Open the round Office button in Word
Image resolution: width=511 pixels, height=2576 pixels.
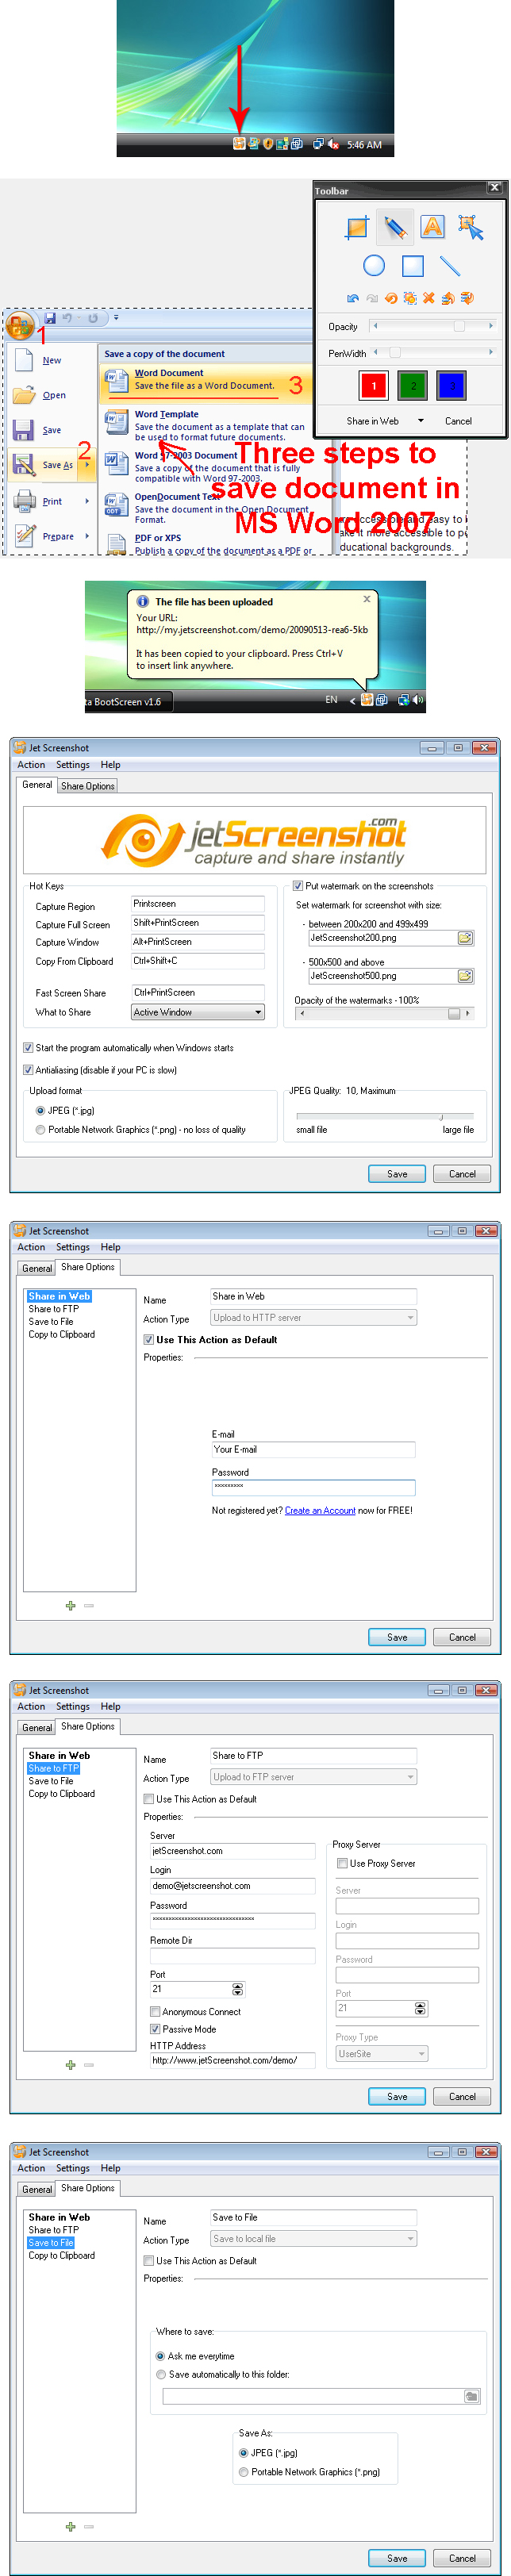click(x=20, y=325)
